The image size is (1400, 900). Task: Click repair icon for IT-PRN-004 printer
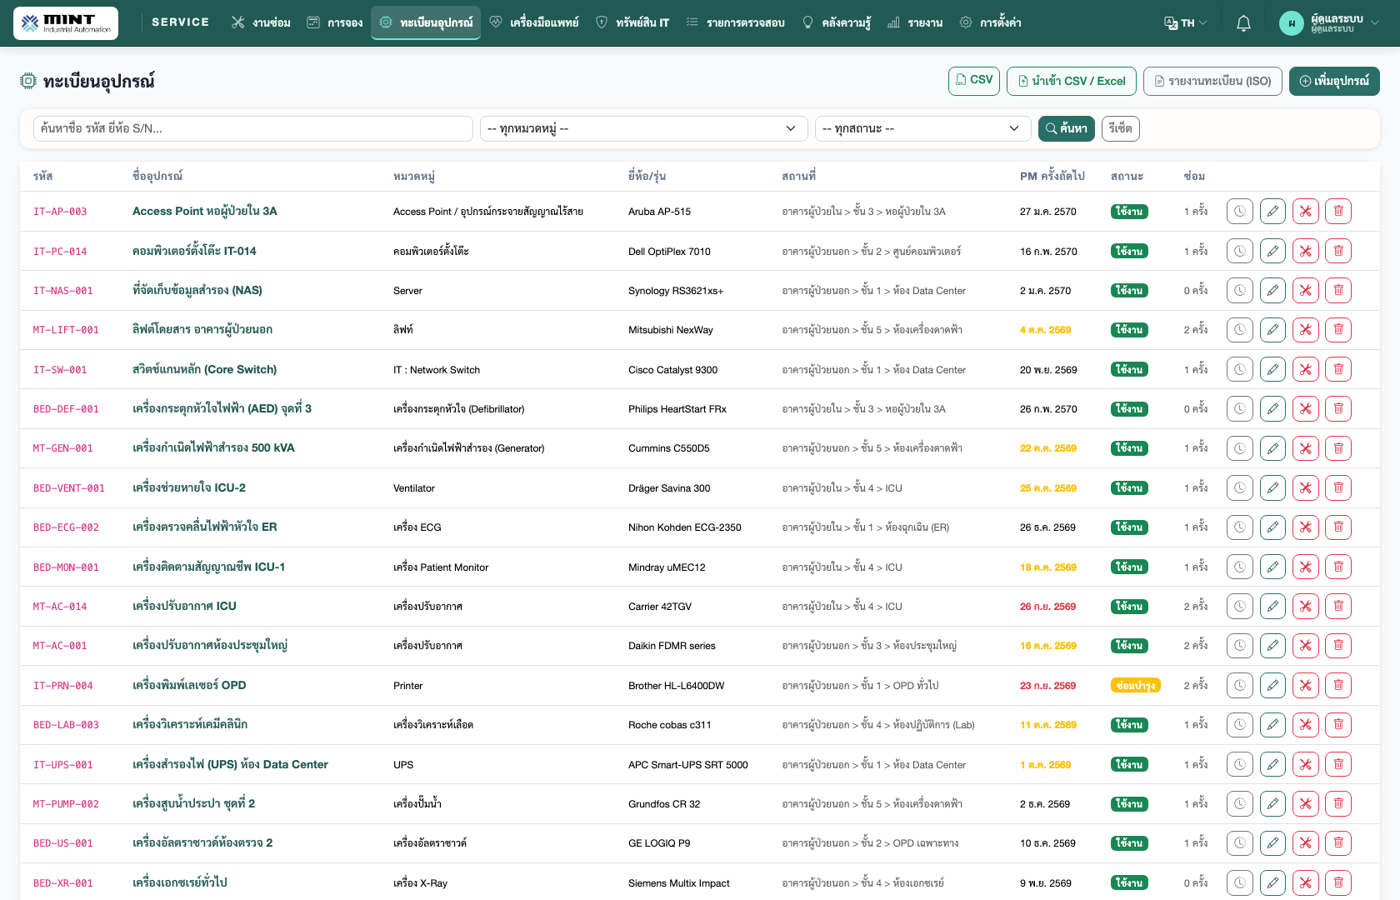pyautogui.click(x=1305, y=685)
